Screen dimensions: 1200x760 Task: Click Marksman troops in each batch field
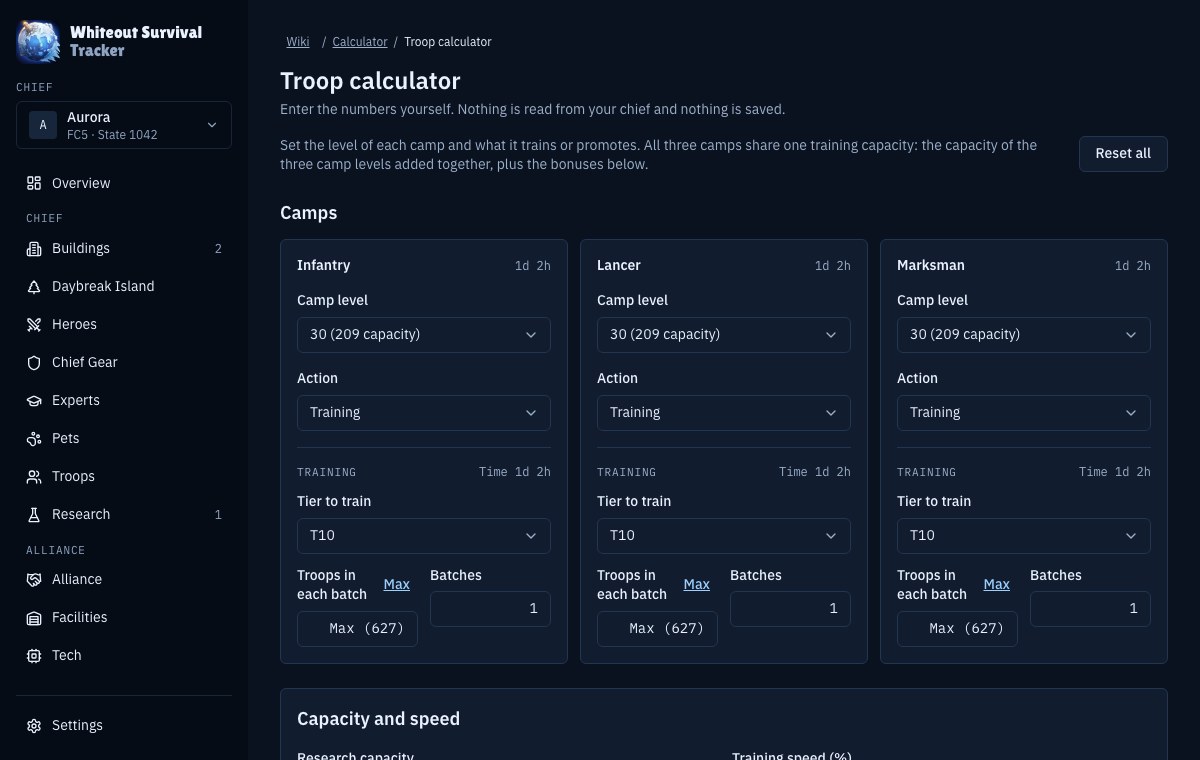[x=957, y=629]
